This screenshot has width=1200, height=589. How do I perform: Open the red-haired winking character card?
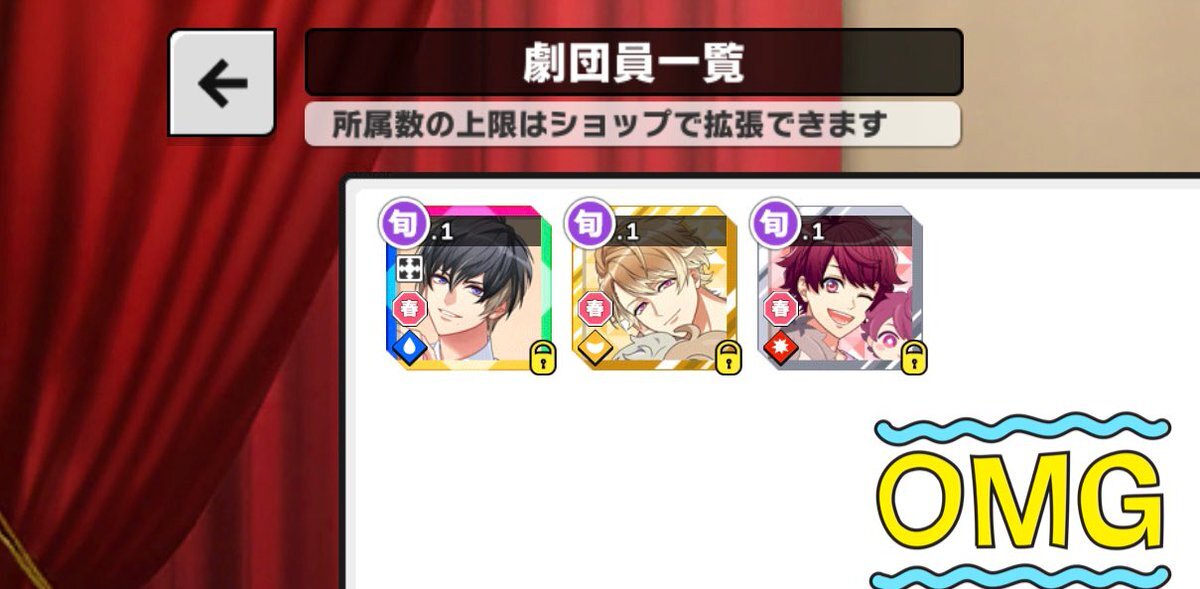click(841, 288)
